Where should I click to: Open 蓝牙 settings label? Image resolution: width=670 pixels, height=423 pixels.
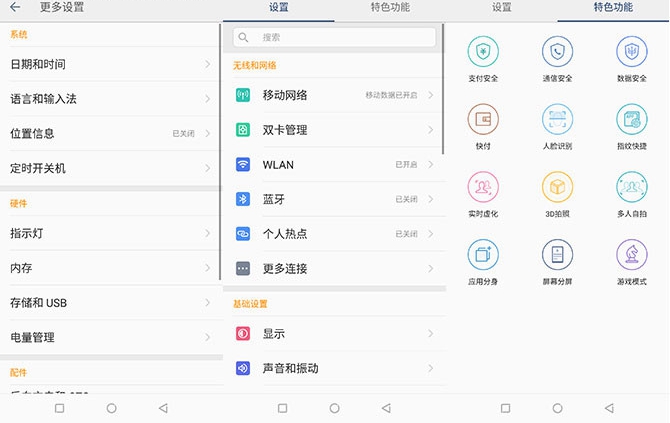point(274,199)
